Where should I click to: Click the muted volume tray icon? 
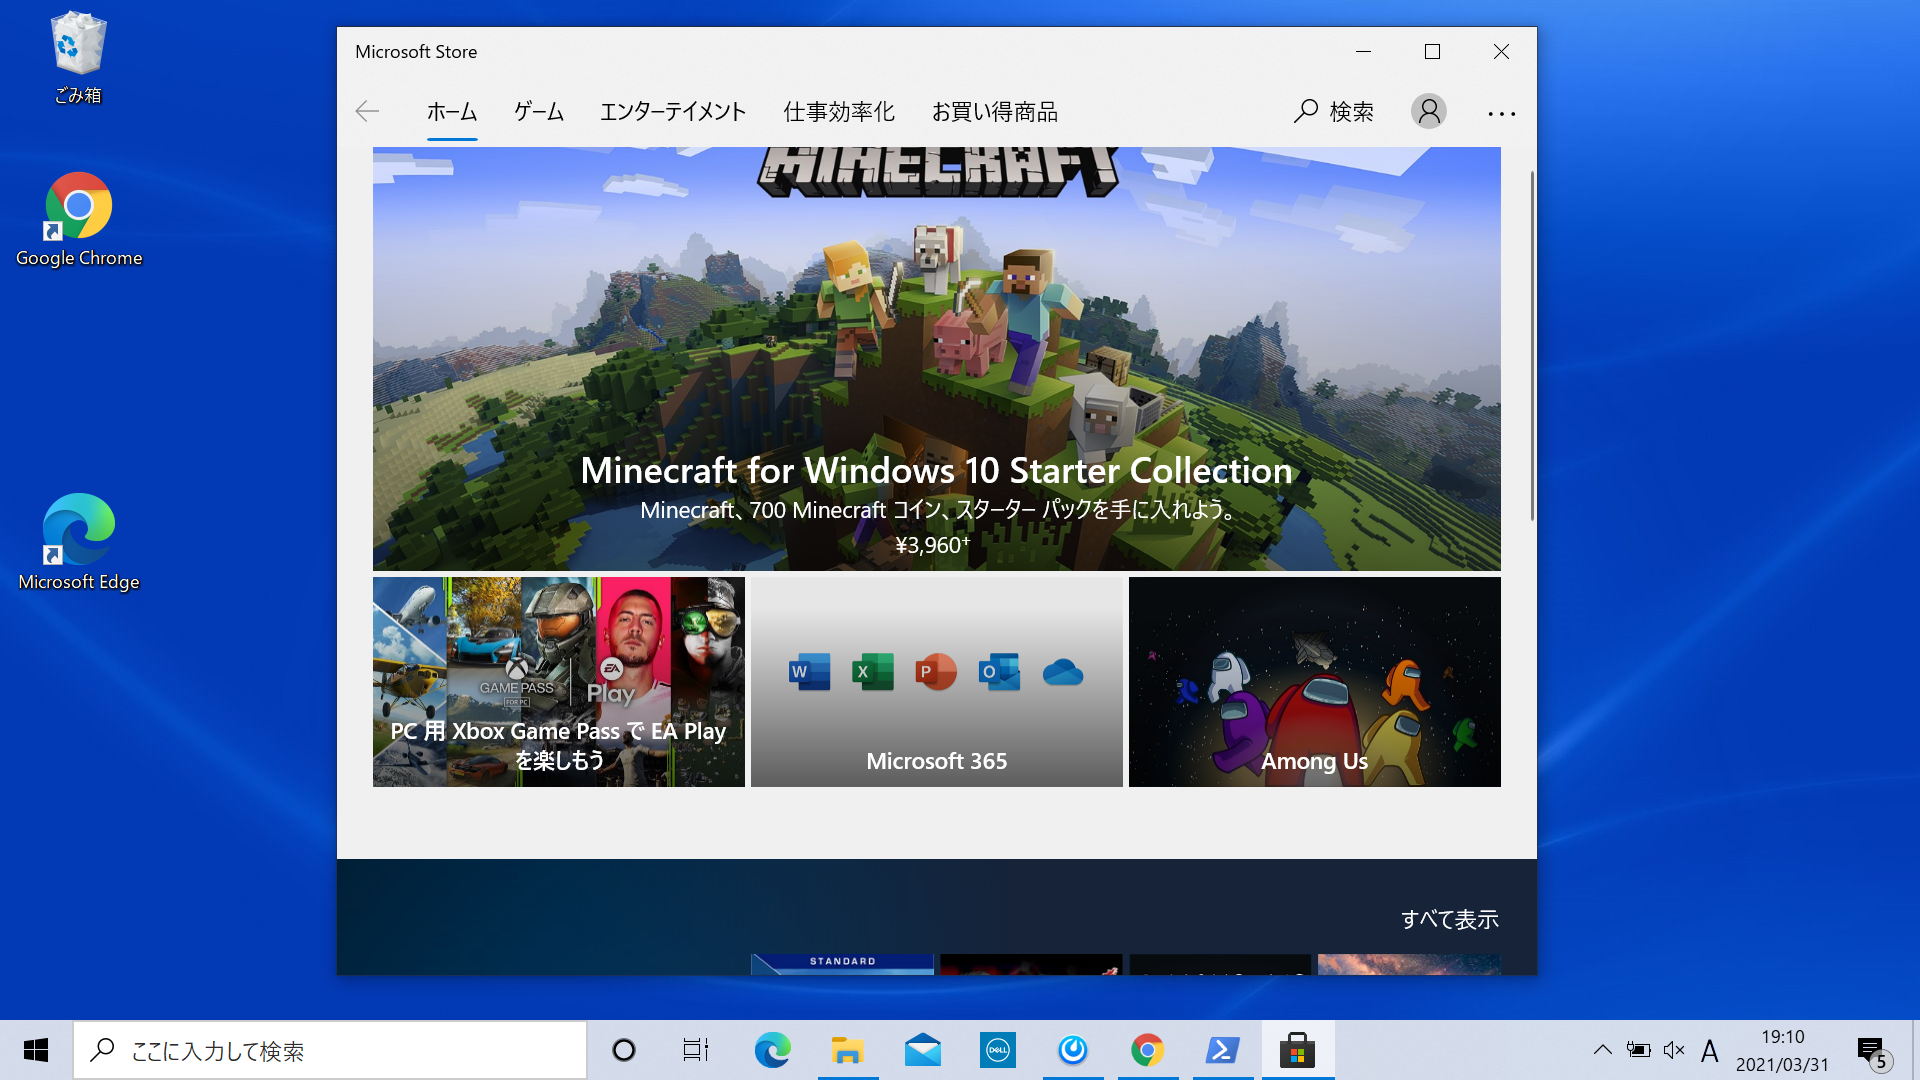point(1674,1050)
